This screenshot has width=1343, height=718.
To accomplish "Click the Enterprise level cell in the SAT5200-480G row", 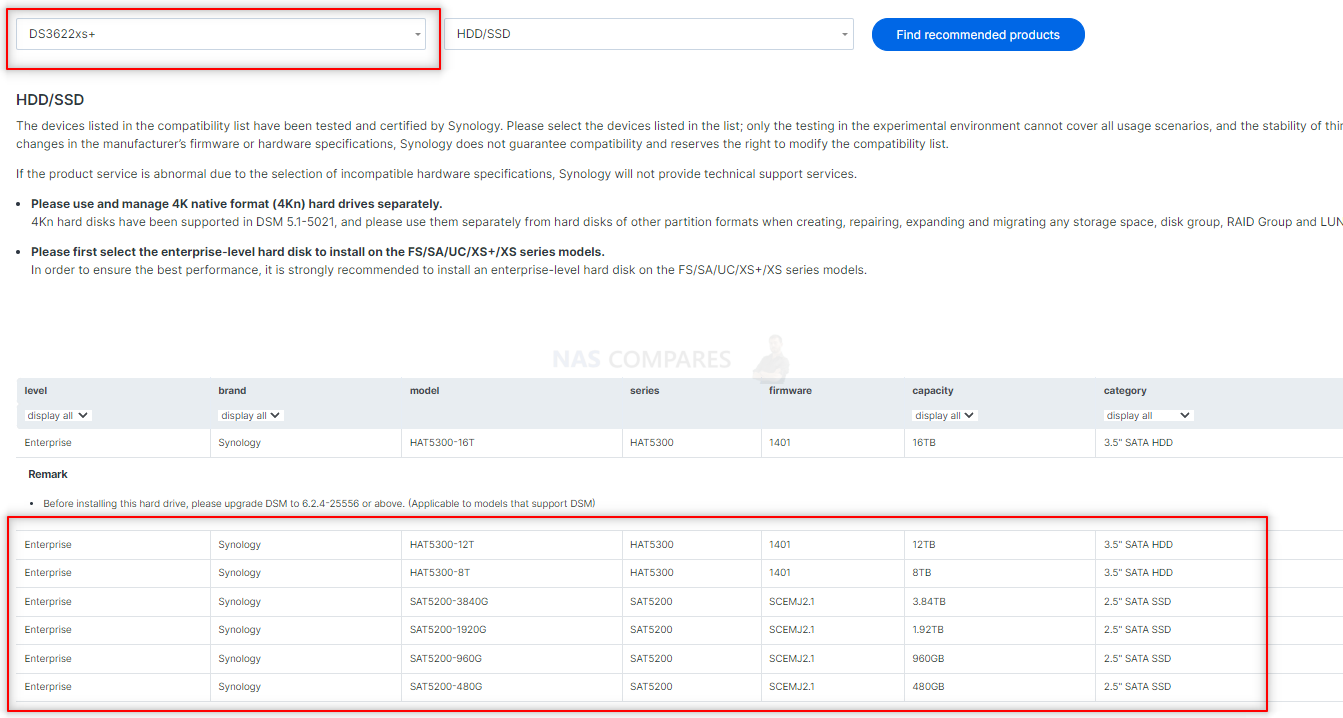I will [x=48, y=687].
